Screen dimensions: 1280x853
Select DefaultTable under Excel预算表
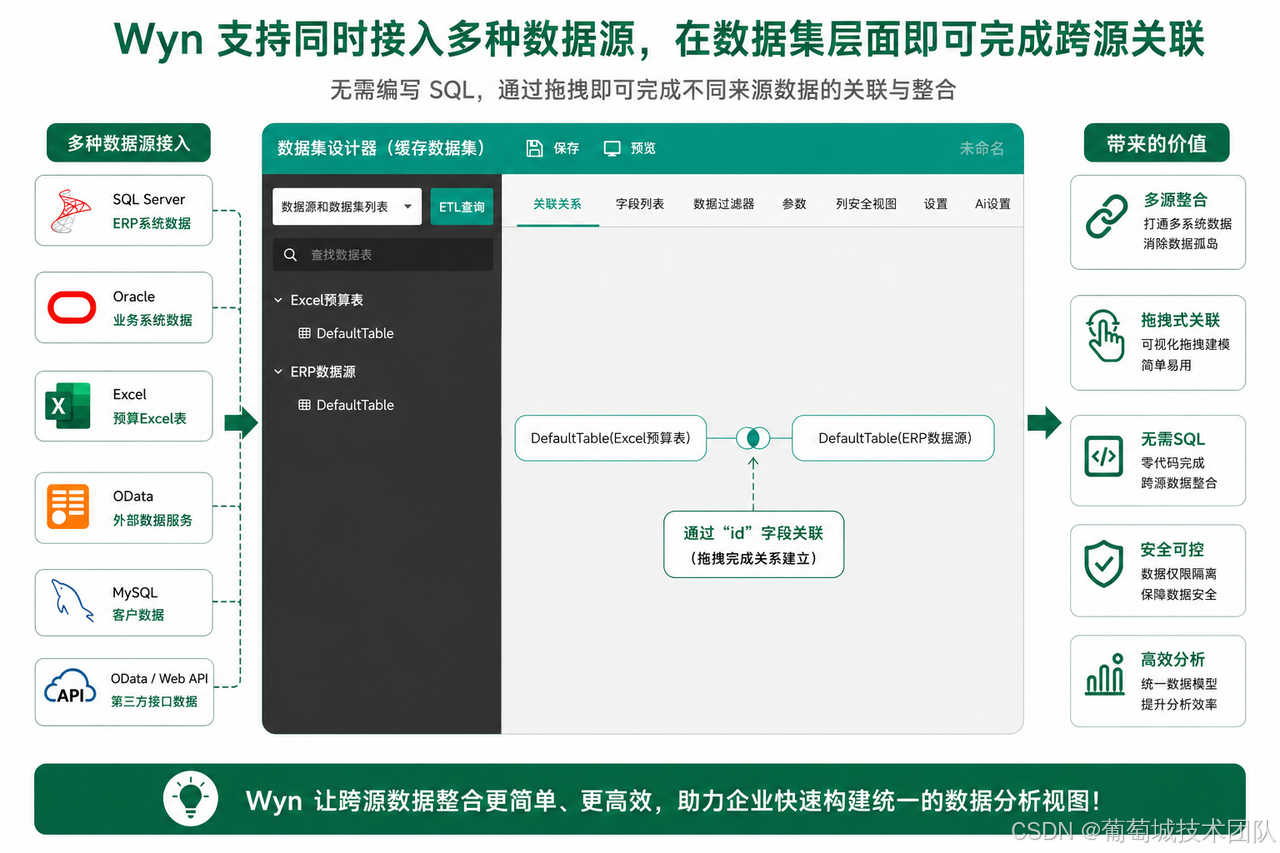pyautogui.click(x=355, y=333)
